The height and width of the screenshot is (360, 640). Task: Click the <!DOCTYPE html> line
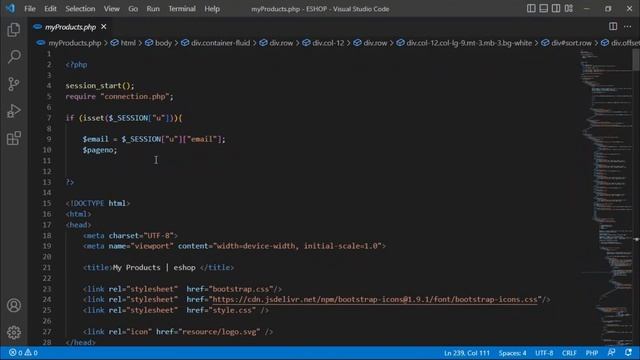[x=98, y=203]
